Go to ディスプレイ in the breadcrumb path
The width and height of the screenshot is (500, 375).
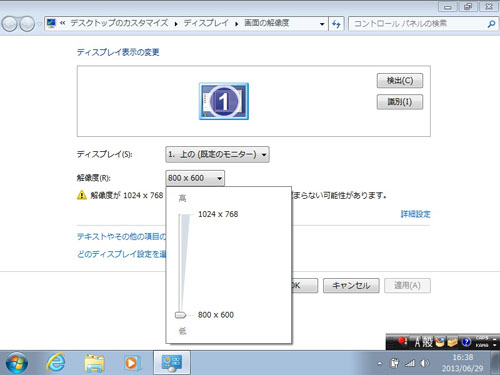coord(206,23)
